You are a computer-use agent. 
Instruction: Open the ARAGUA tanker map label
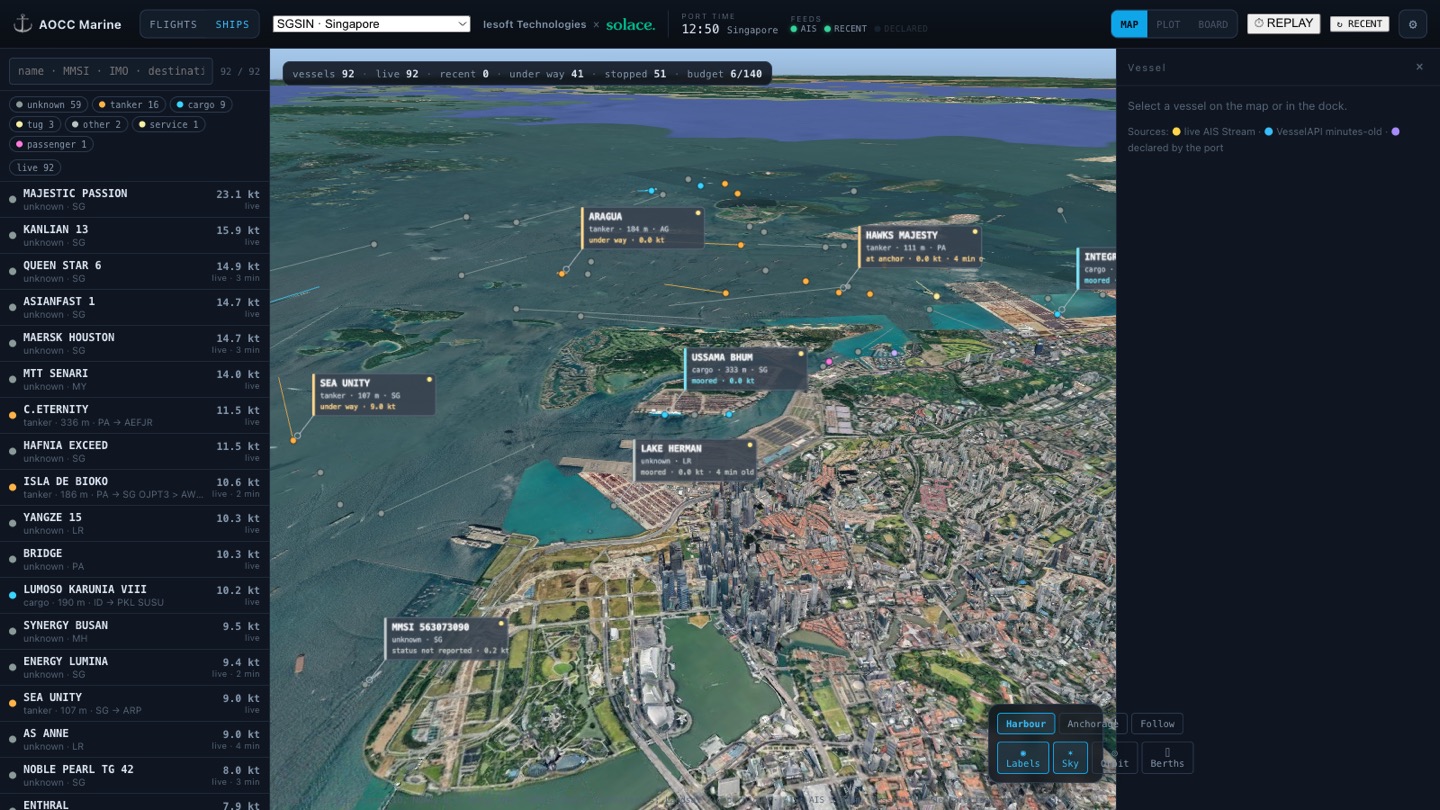pos(643,228)
